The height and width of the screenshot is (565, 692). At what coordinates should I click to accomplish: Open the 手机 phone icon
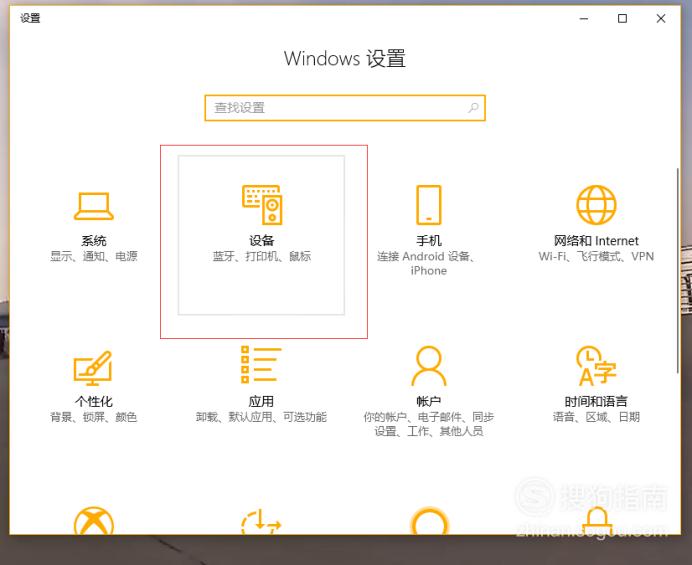click(x=429, y=205)
